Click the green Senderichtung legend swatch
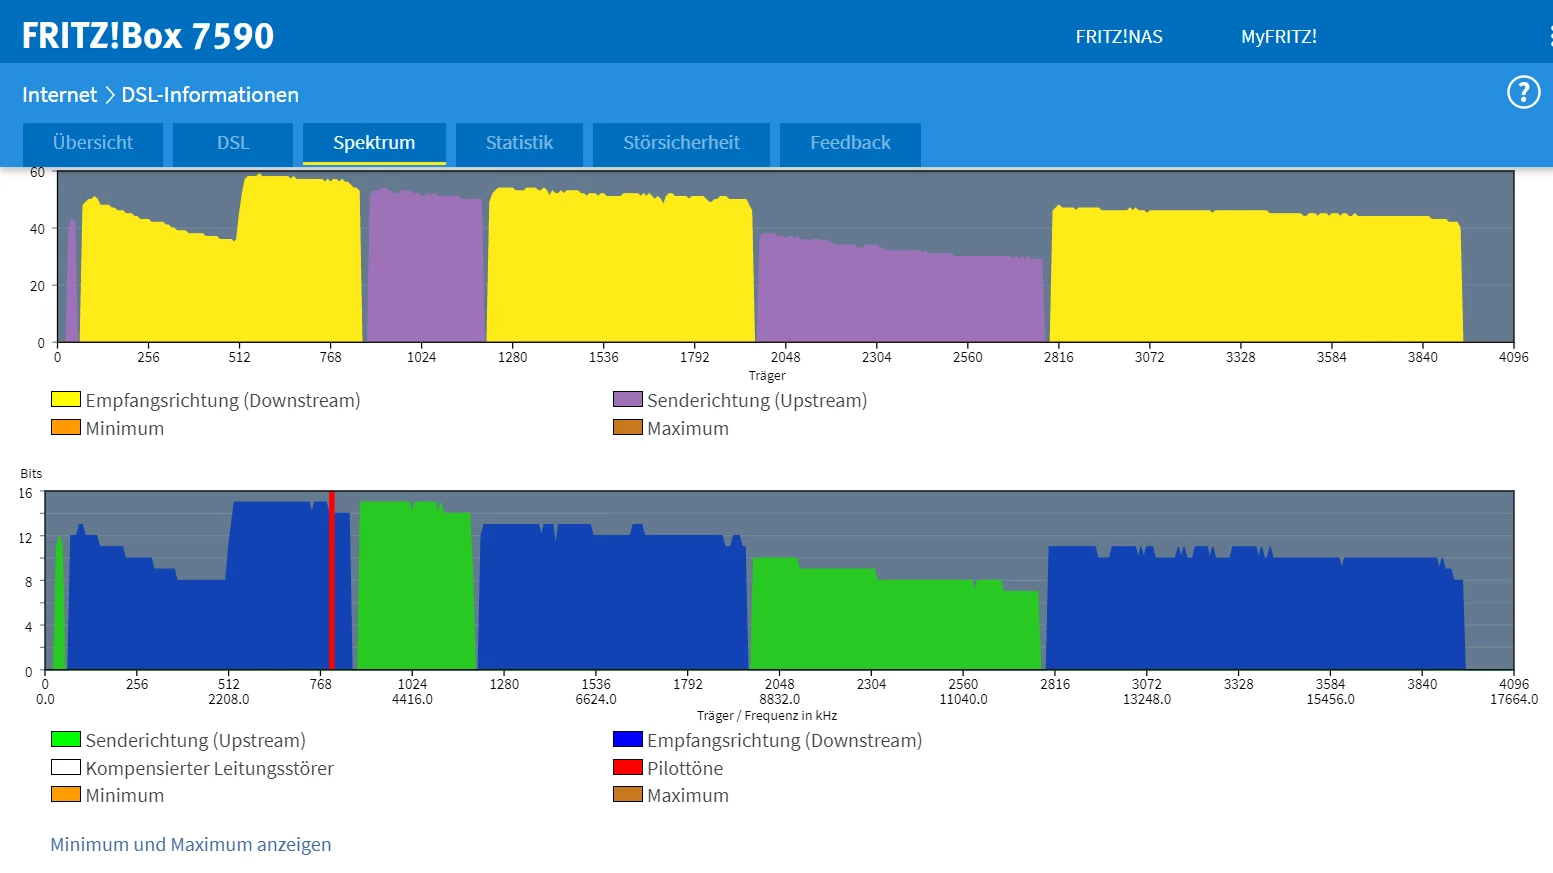1553x873 pixels. (x=66, y=739)
